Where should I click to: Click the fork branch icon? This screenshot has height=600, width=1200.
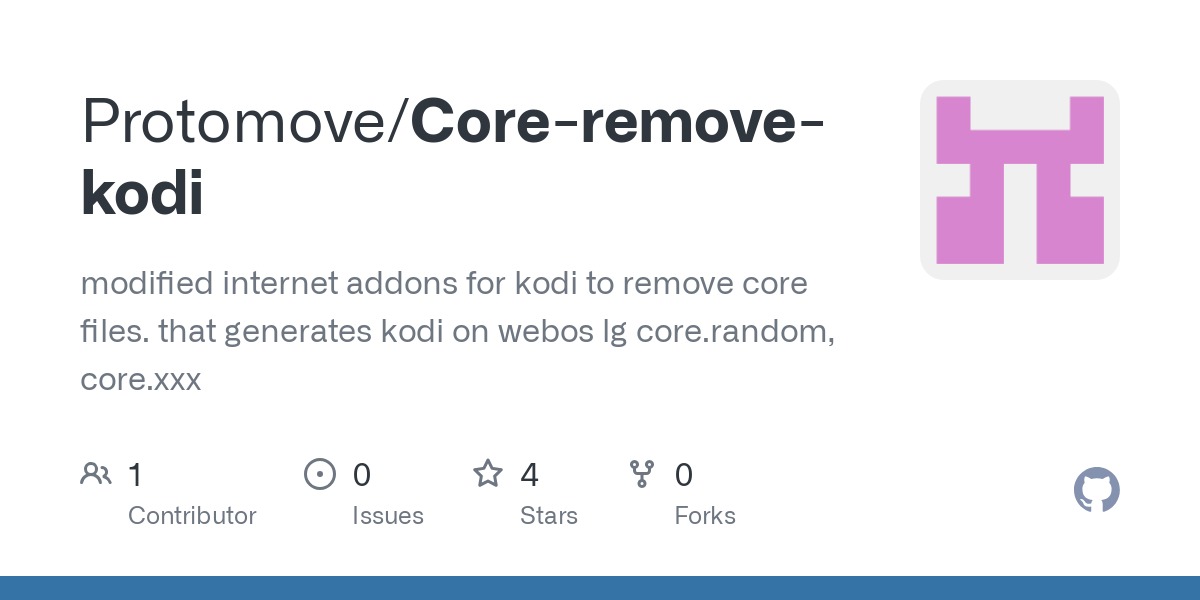(x=642, y=474)
